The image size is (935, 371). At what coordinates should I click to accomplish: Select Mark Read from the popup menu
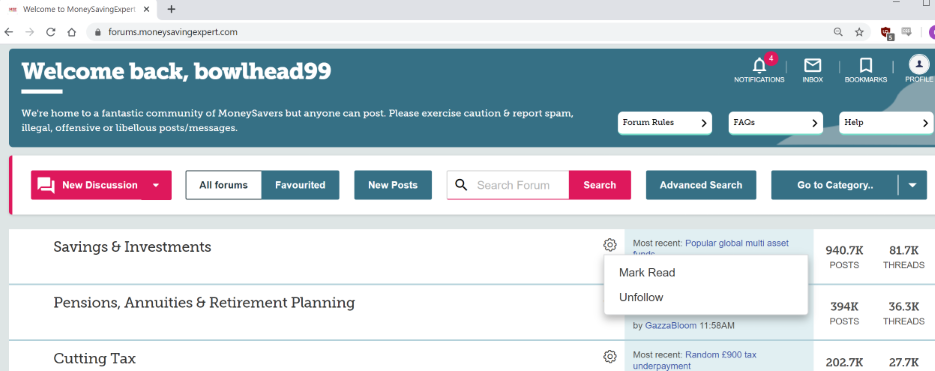coord(647,273)
